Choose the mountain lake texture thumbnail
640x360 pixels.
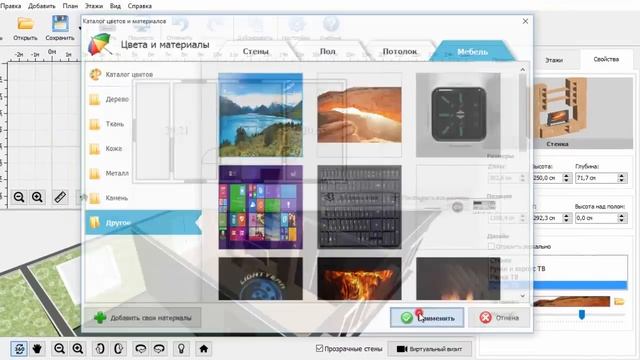260,115
